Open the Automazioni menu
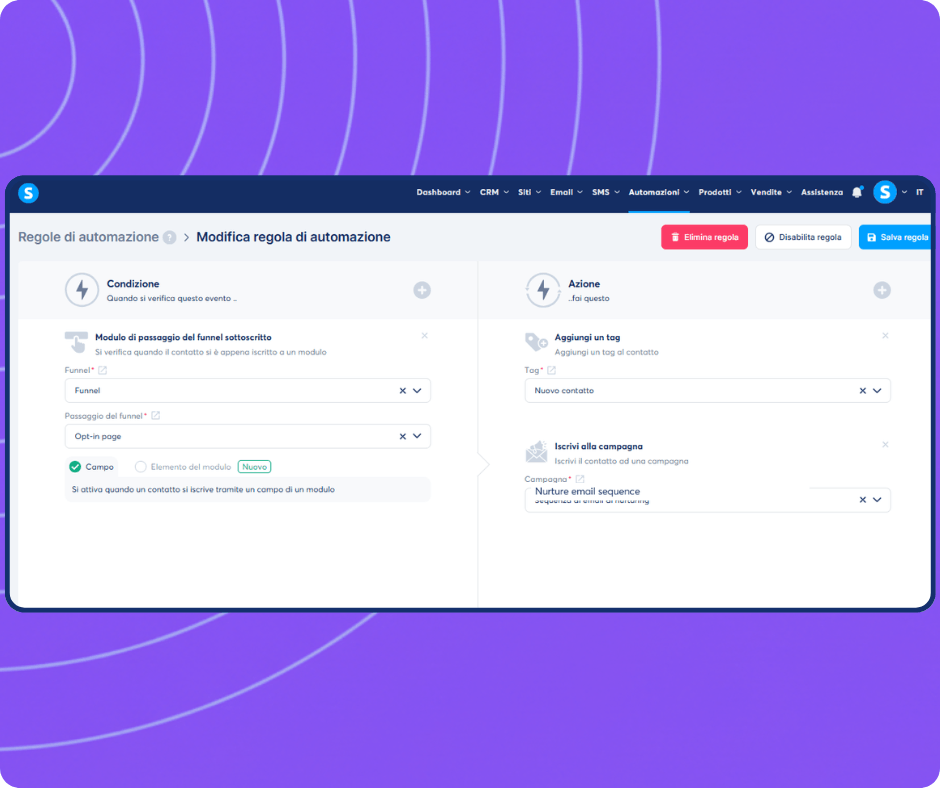 [659, 193]
